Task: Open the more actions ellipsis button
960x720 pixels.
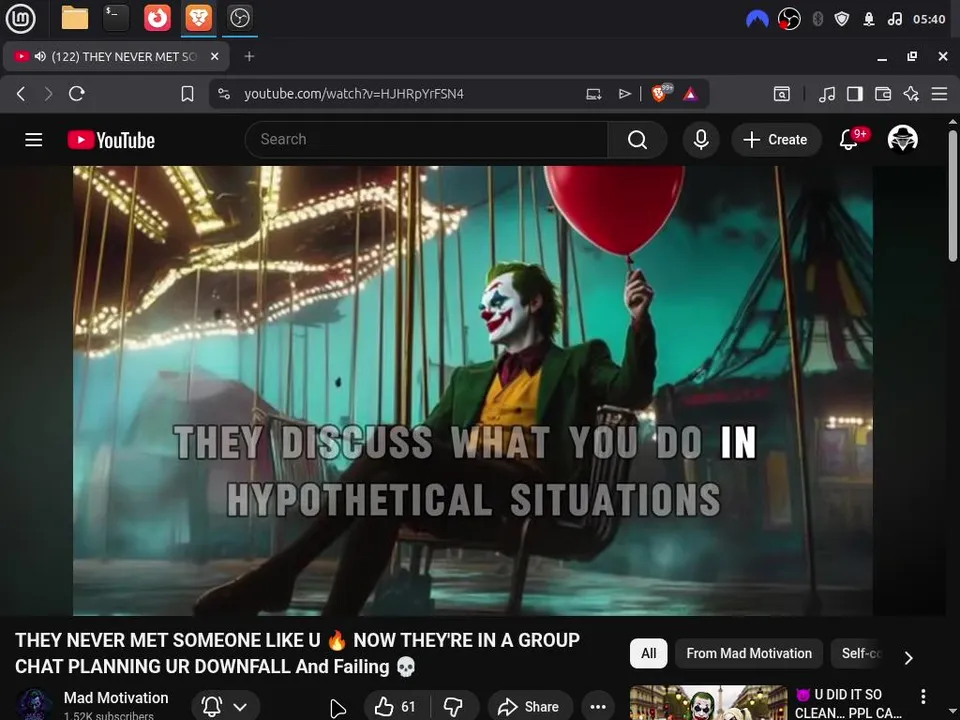Action: click(598, 707)
